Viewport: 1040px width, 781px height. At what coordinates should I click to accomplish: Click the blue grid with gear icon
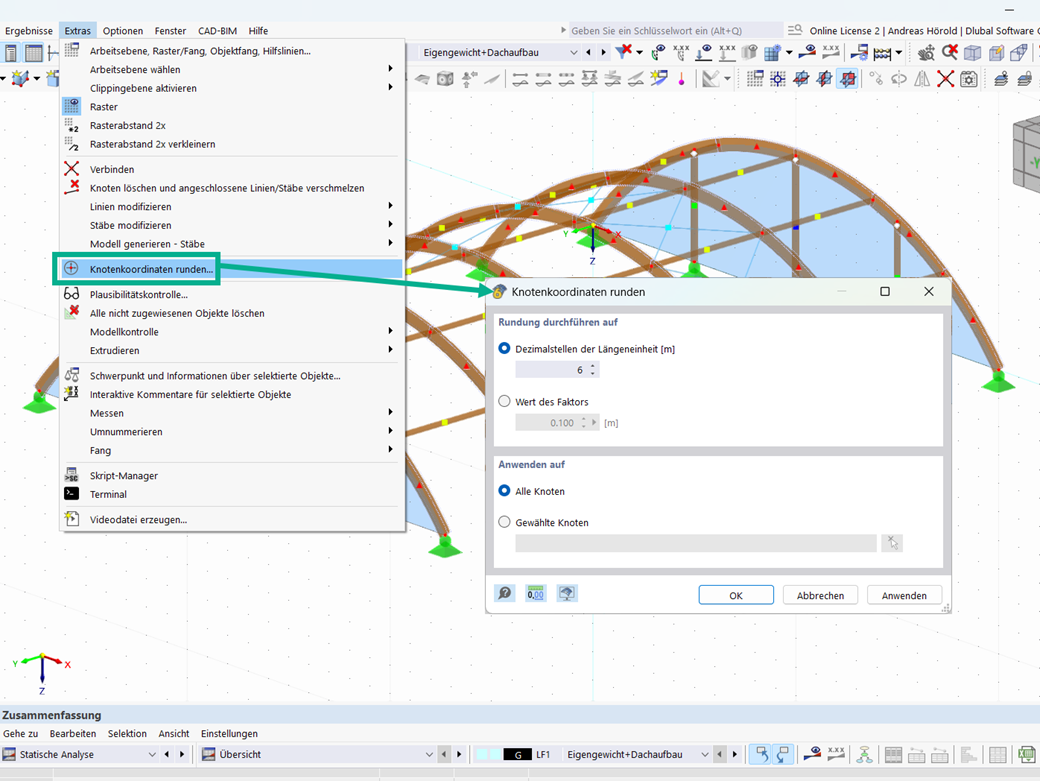(771, 52)
